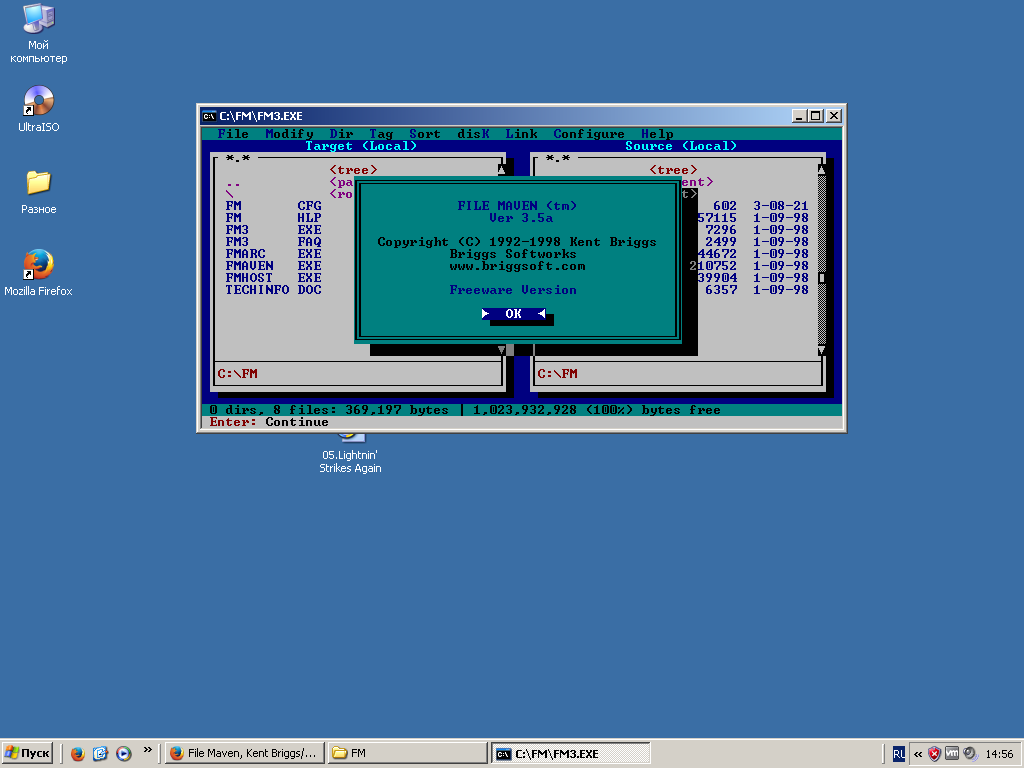The image size is (1024, 768).
Task: Open the Пуск start menu
Action: (x=27, y=753)
